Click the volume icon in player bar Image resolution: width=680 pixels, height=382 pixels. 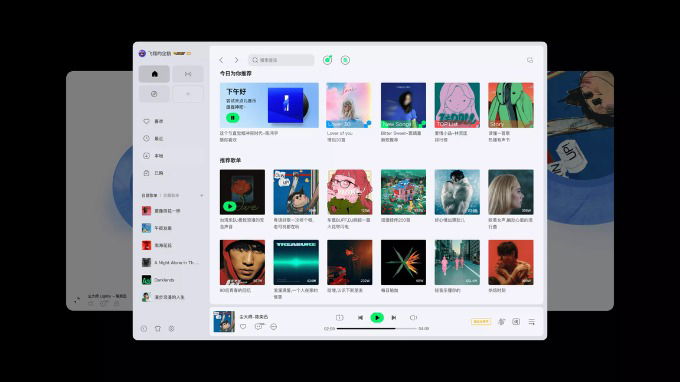click(x=413, y=318)
